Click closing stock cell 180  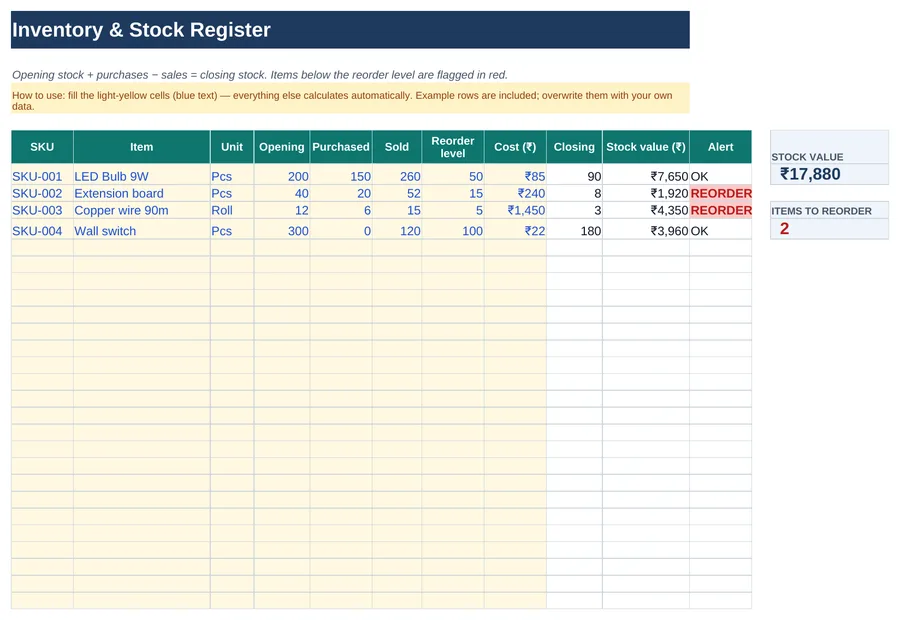(574, 231)
